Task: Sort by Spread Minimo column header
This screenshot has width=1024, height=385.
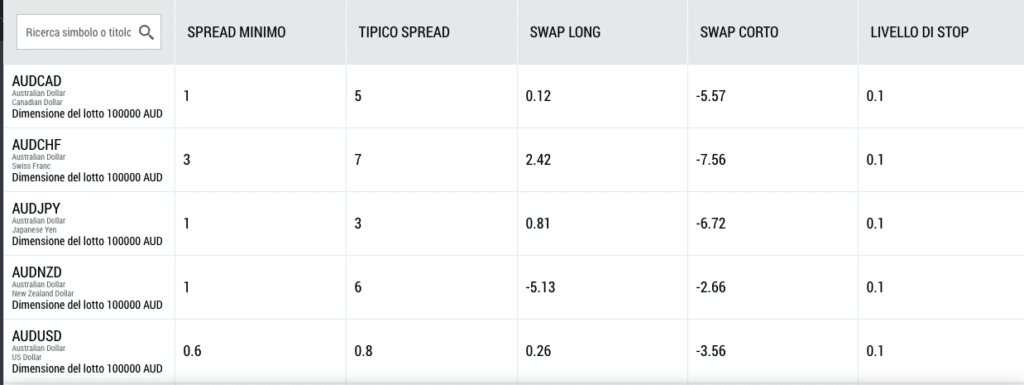Action: click(x=236, y=32)
